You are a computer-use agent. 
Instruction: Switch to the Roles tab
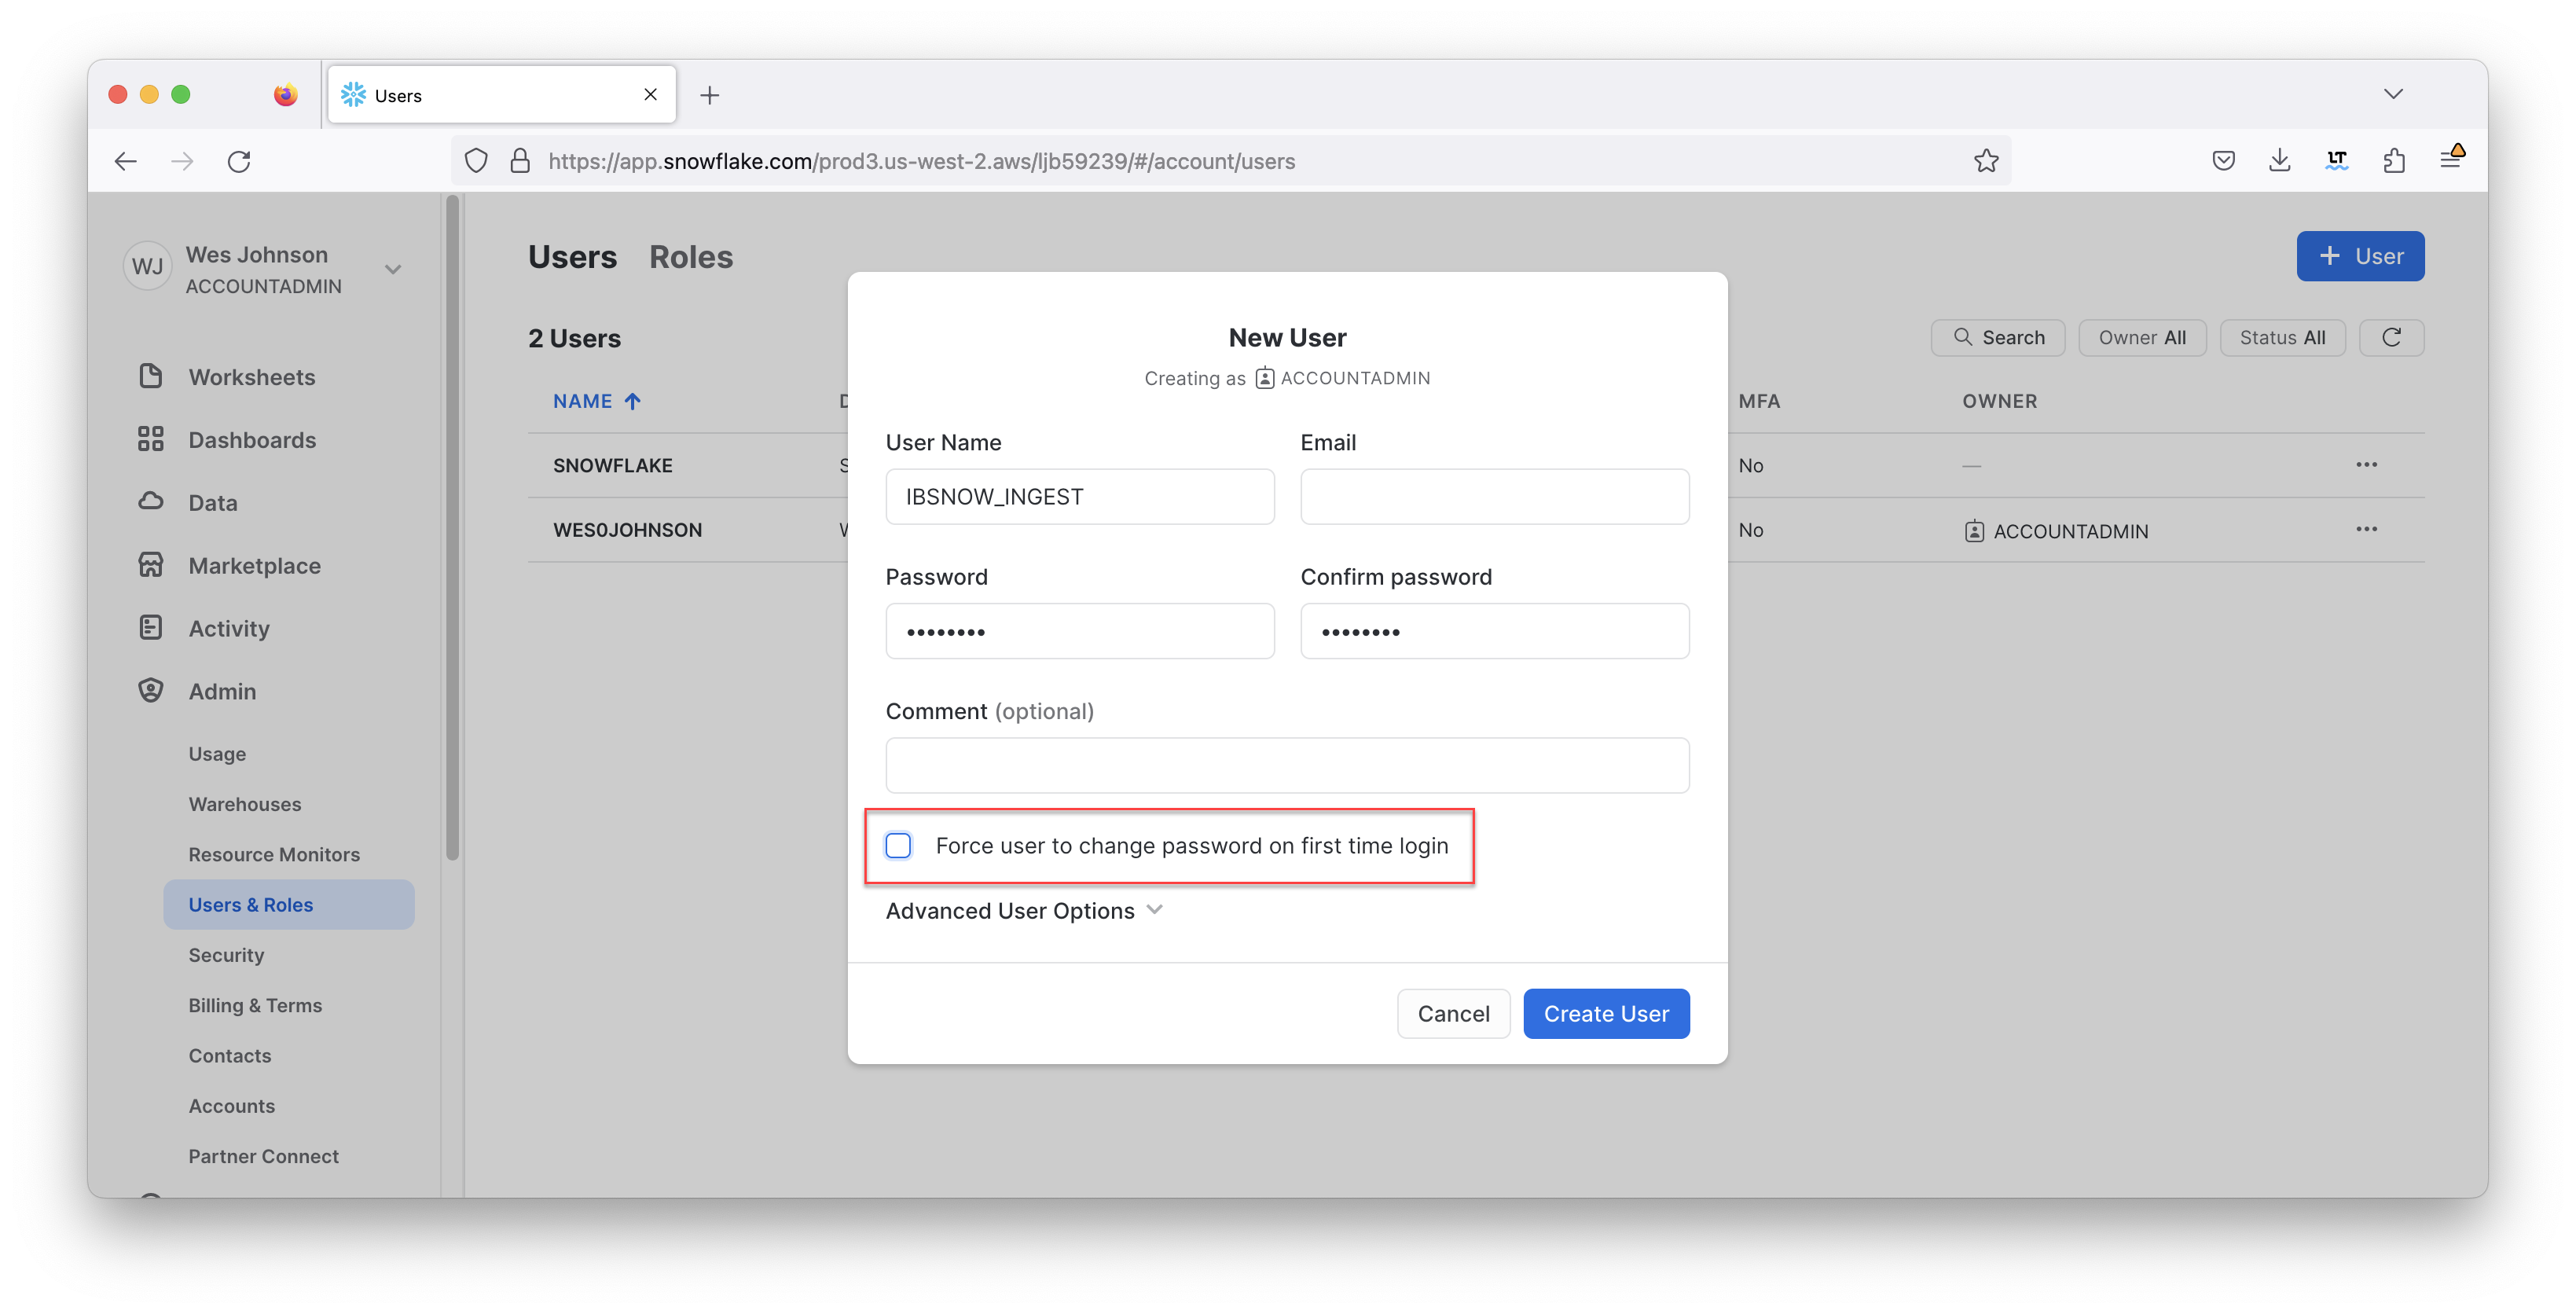691,257
